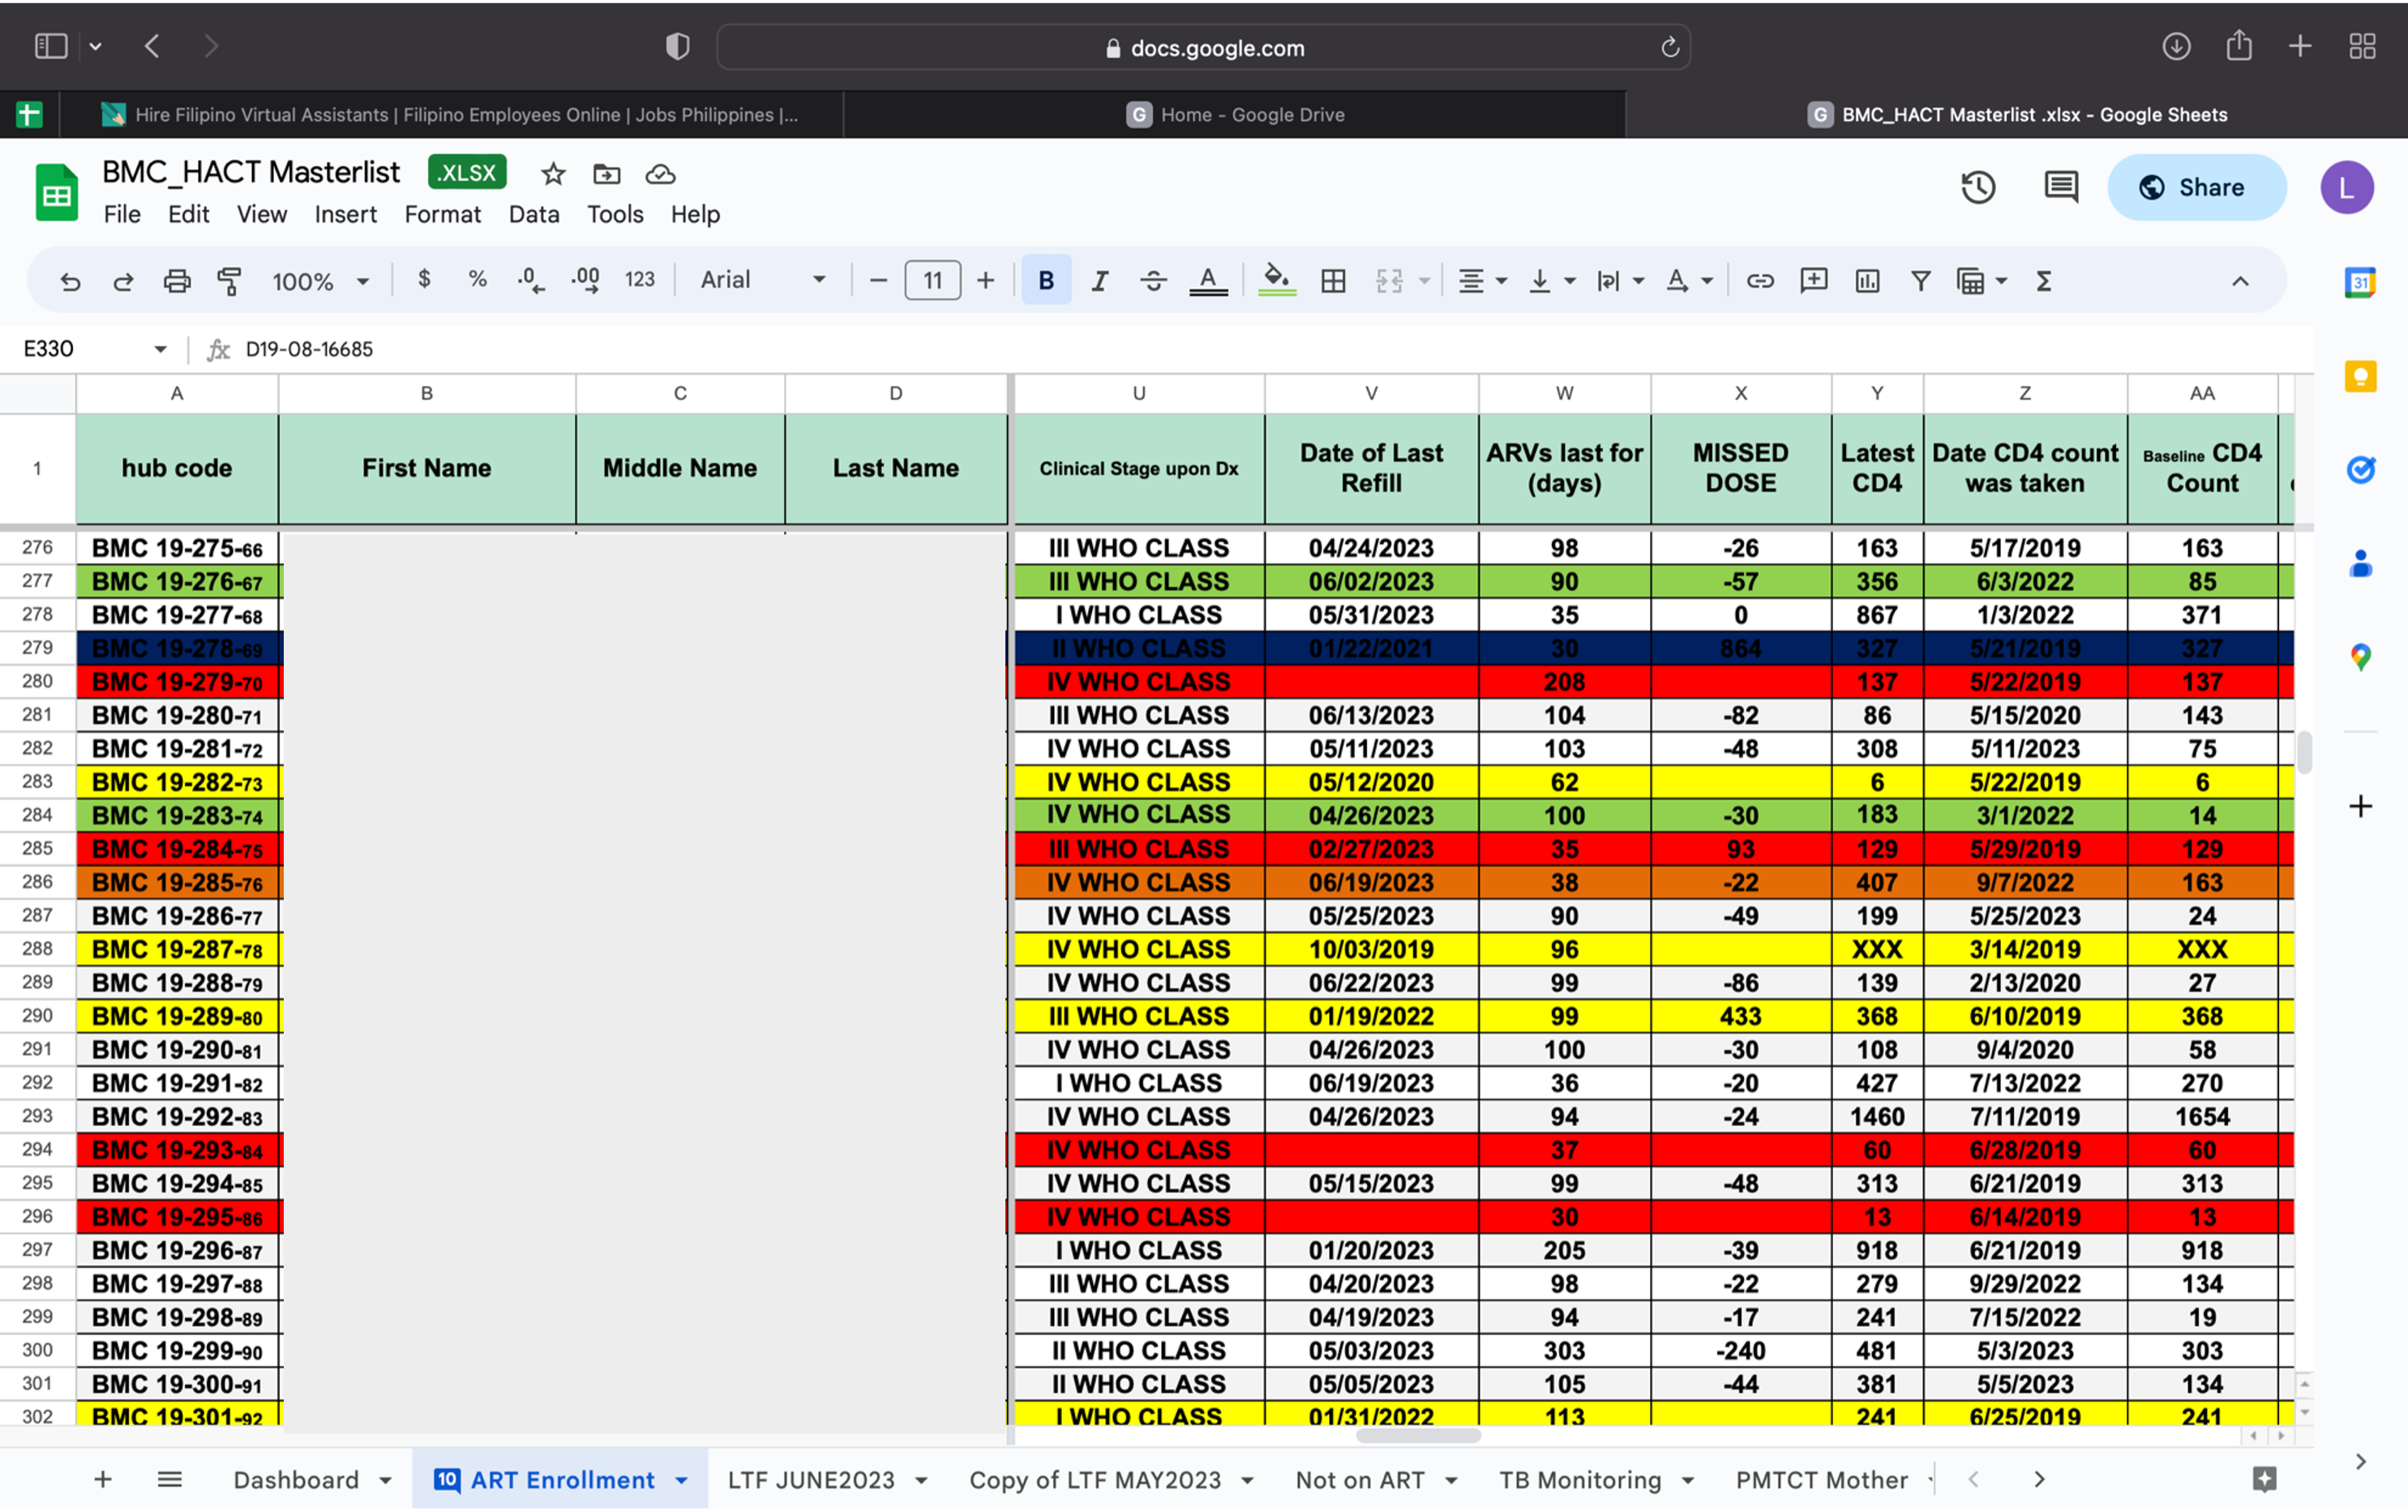The image size is (2408, 1512).
Task: Expand the cell name box dropdown
Action: (160, 349)
